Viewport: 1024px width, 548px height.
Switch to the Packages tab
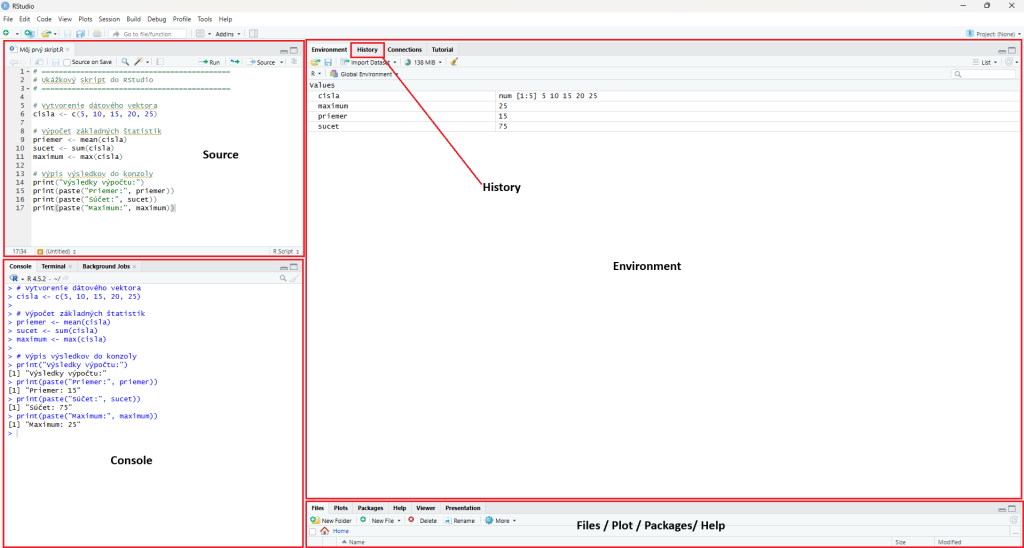tap(370, 508)
